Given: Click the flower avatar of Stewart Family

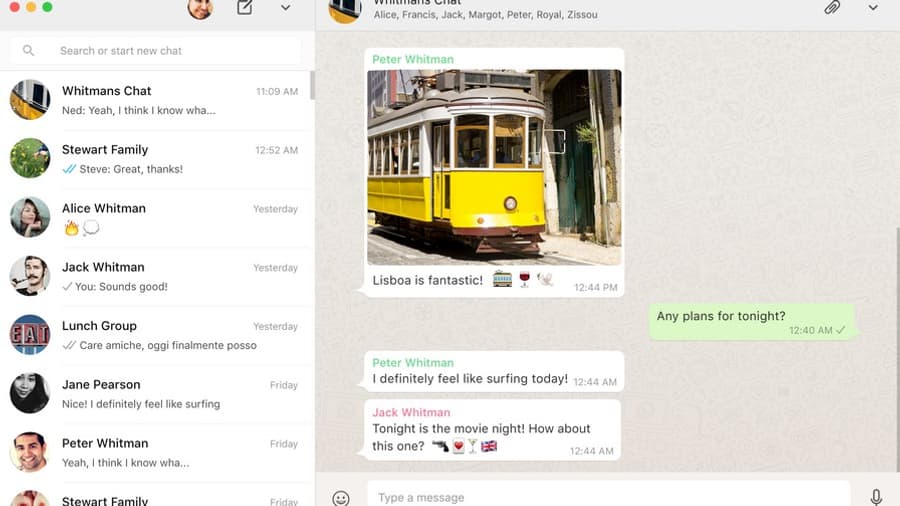Looking at the screenshot, I should click(30, 158).
